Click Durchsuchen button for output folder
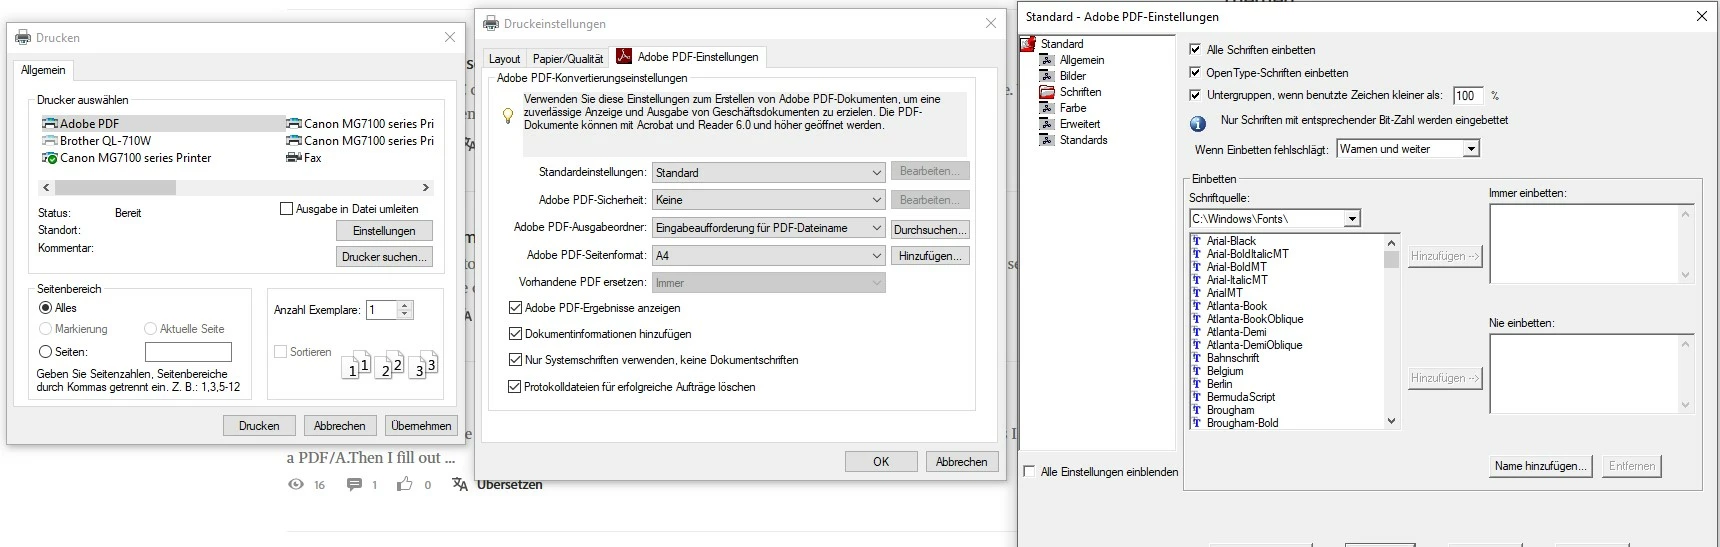Viewport: 1720px width, 547px height. pyautogui.click(x=930, y=230)
